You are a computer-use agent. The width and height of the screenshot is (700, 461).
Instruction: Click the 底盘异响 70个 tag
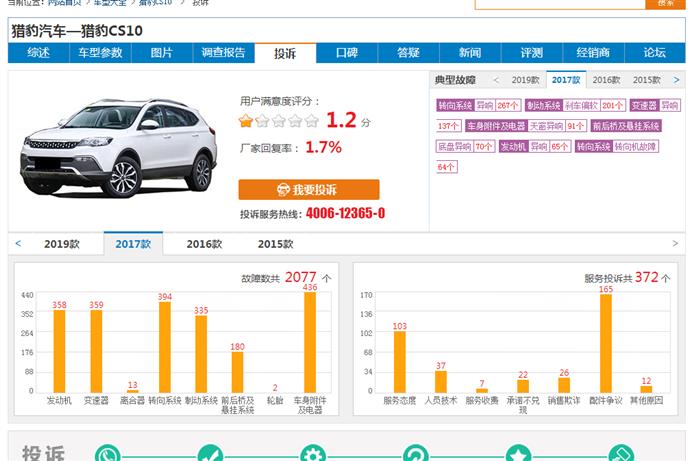click(x=465, y=146)
